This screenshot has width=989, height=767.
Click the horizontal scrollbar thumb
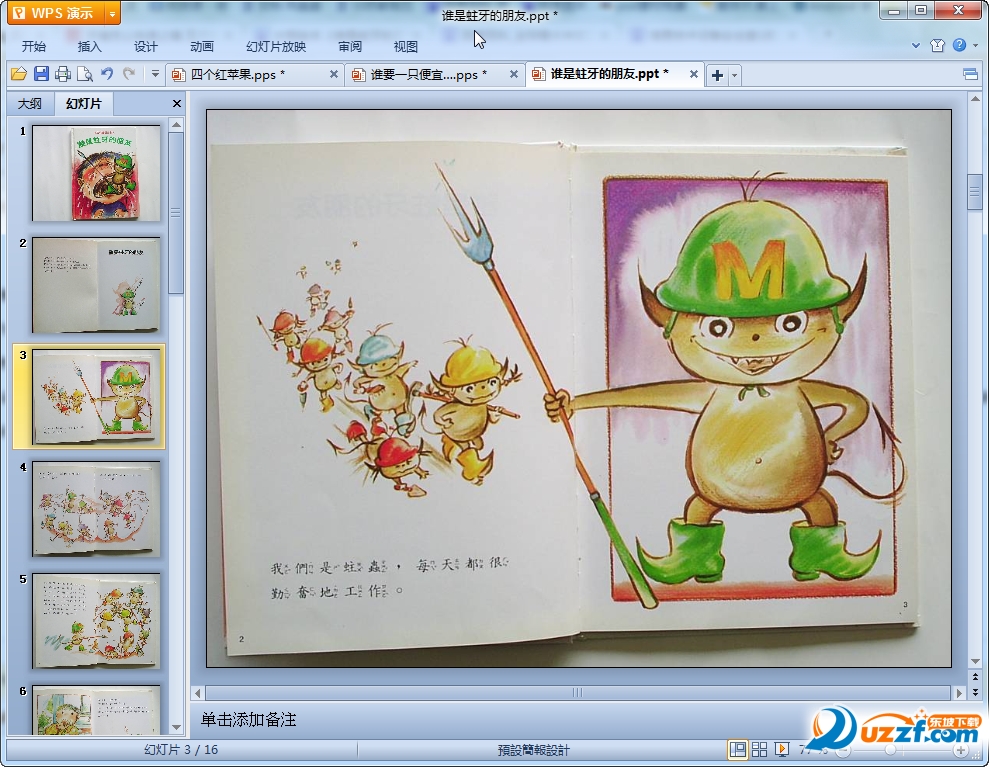pyautogui.click(x=578, y=693)
